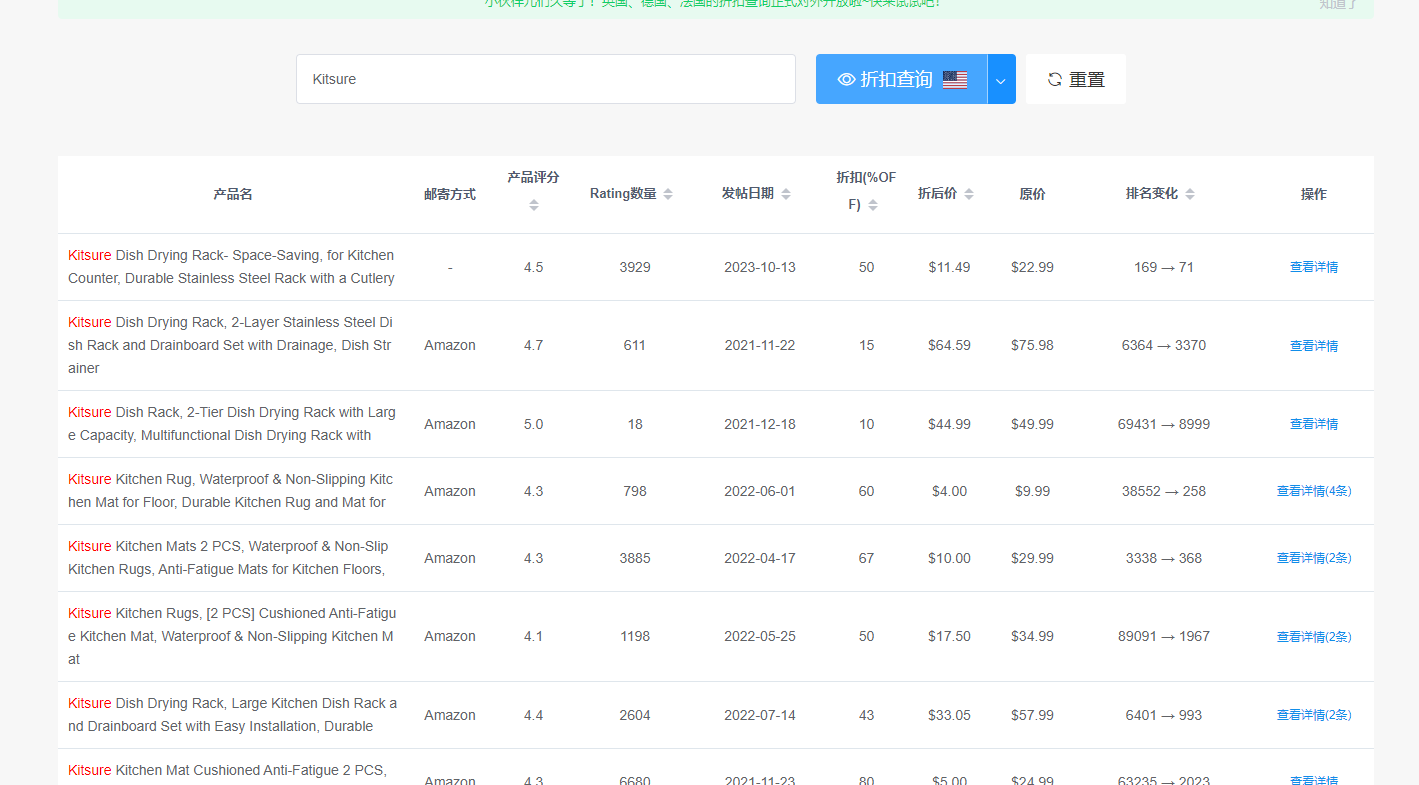
Task: Click the sort arrows next to 发帖日期
Action: click(787, 193)
